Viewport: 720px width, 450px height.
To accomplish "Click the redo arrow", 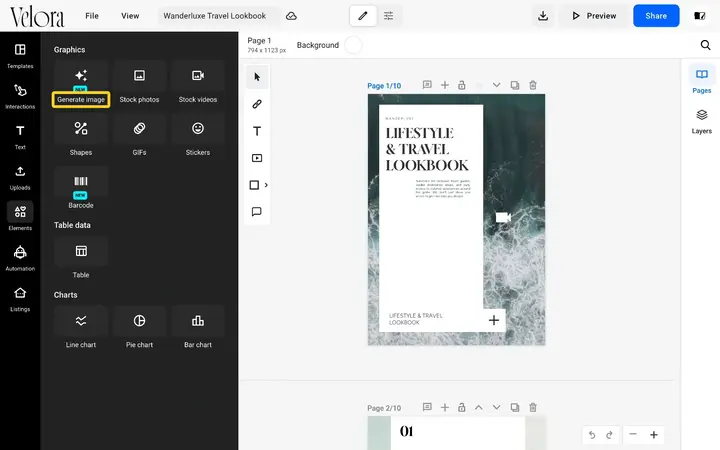I will [x=609, y=434].
